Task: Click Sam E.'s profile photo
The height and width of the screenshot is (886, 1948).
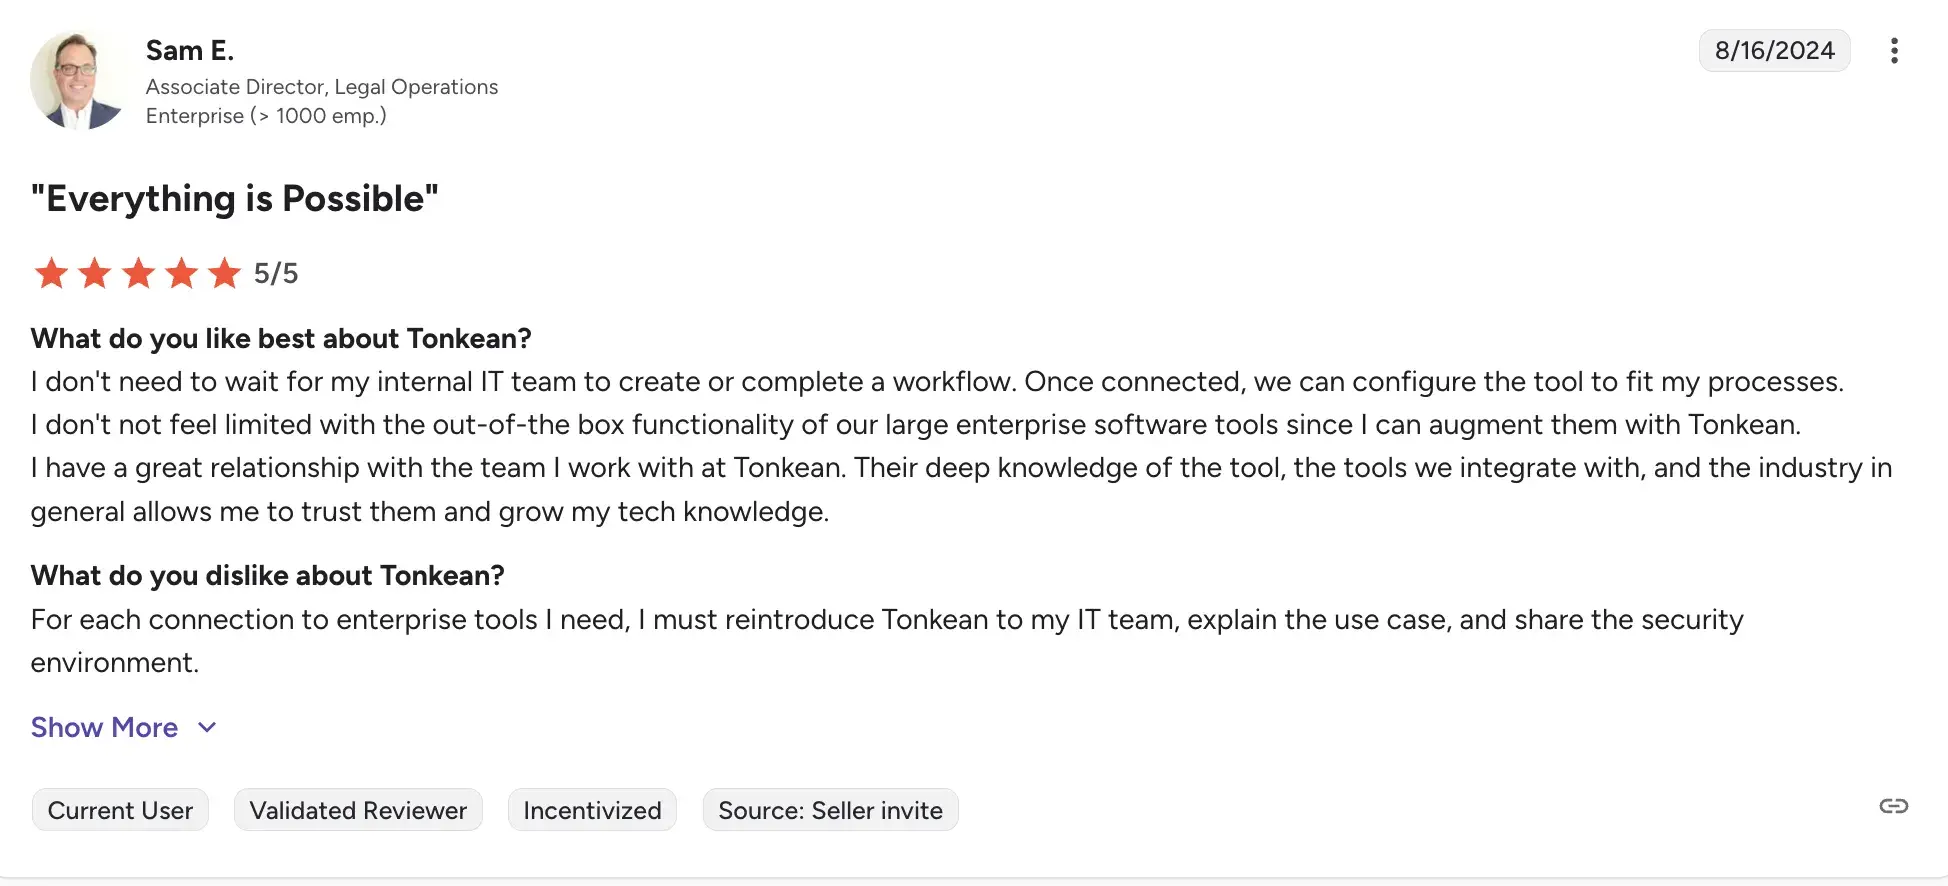Action: [77, 81]
